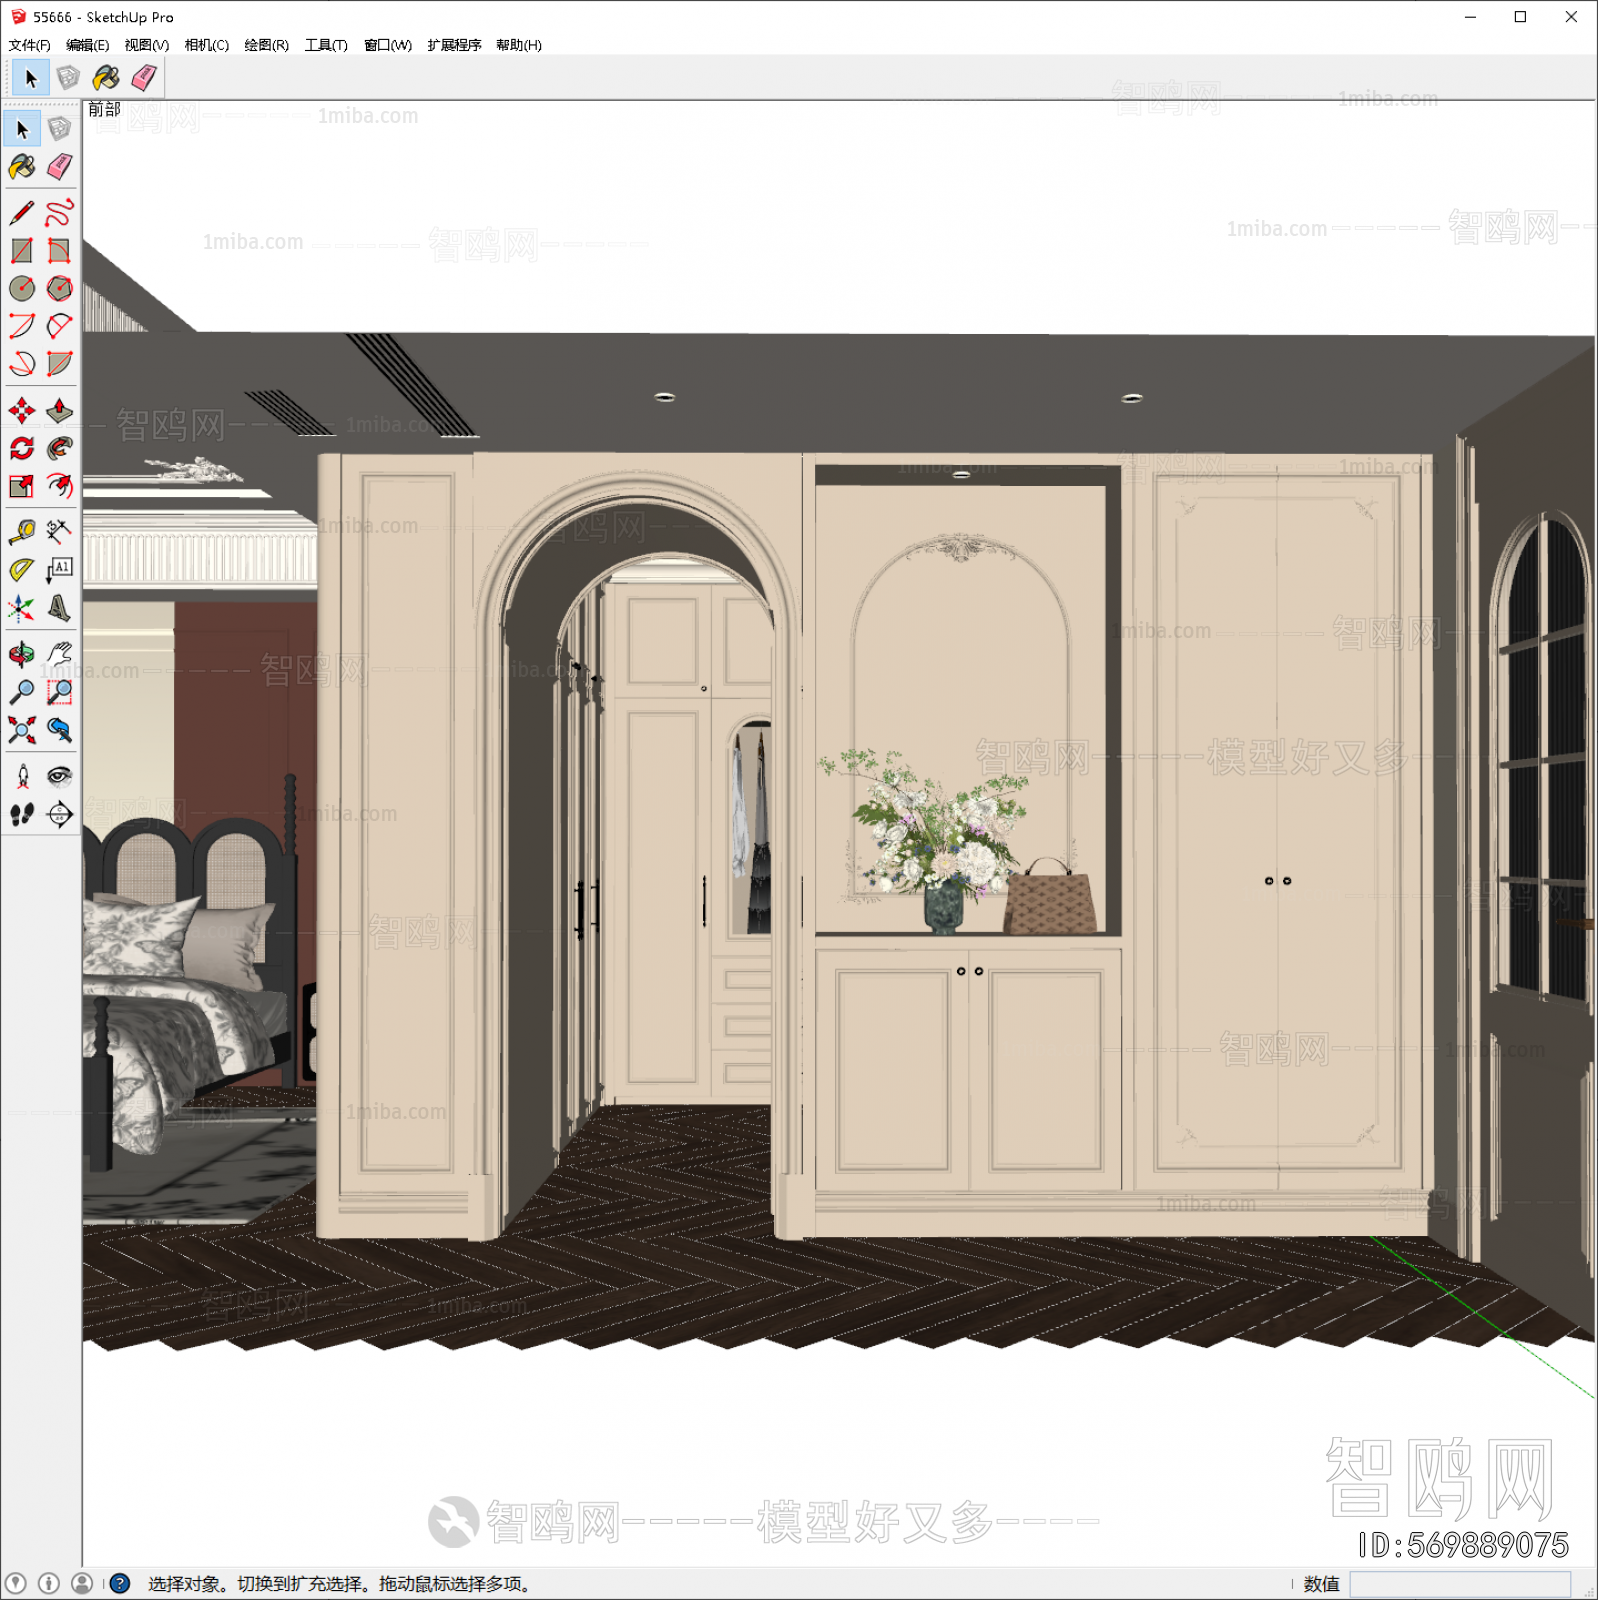Choose the Rotate tool
The height and width of the screenshot is (1600, 1598).
pos(22,448)
